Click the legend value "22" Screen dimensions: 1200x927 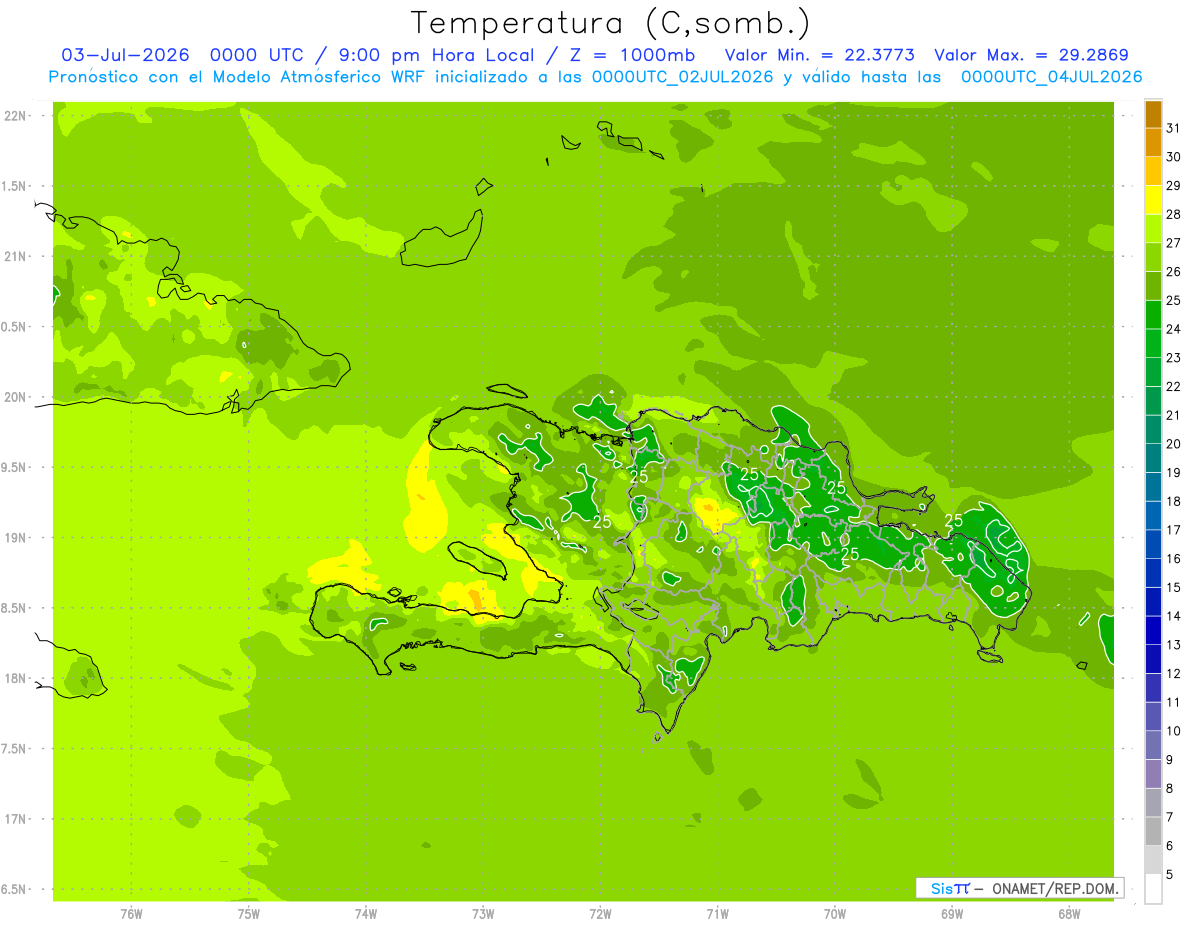(1174, 387)
